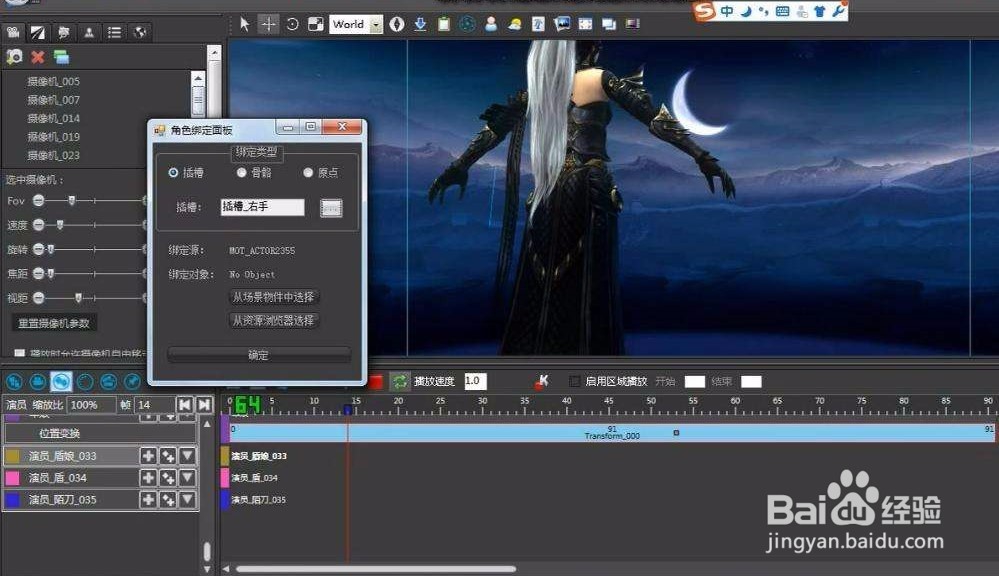Click the green clipboard icon
Image resolution: width=999 pixels, height=576 pixels.
click(444, 24)
